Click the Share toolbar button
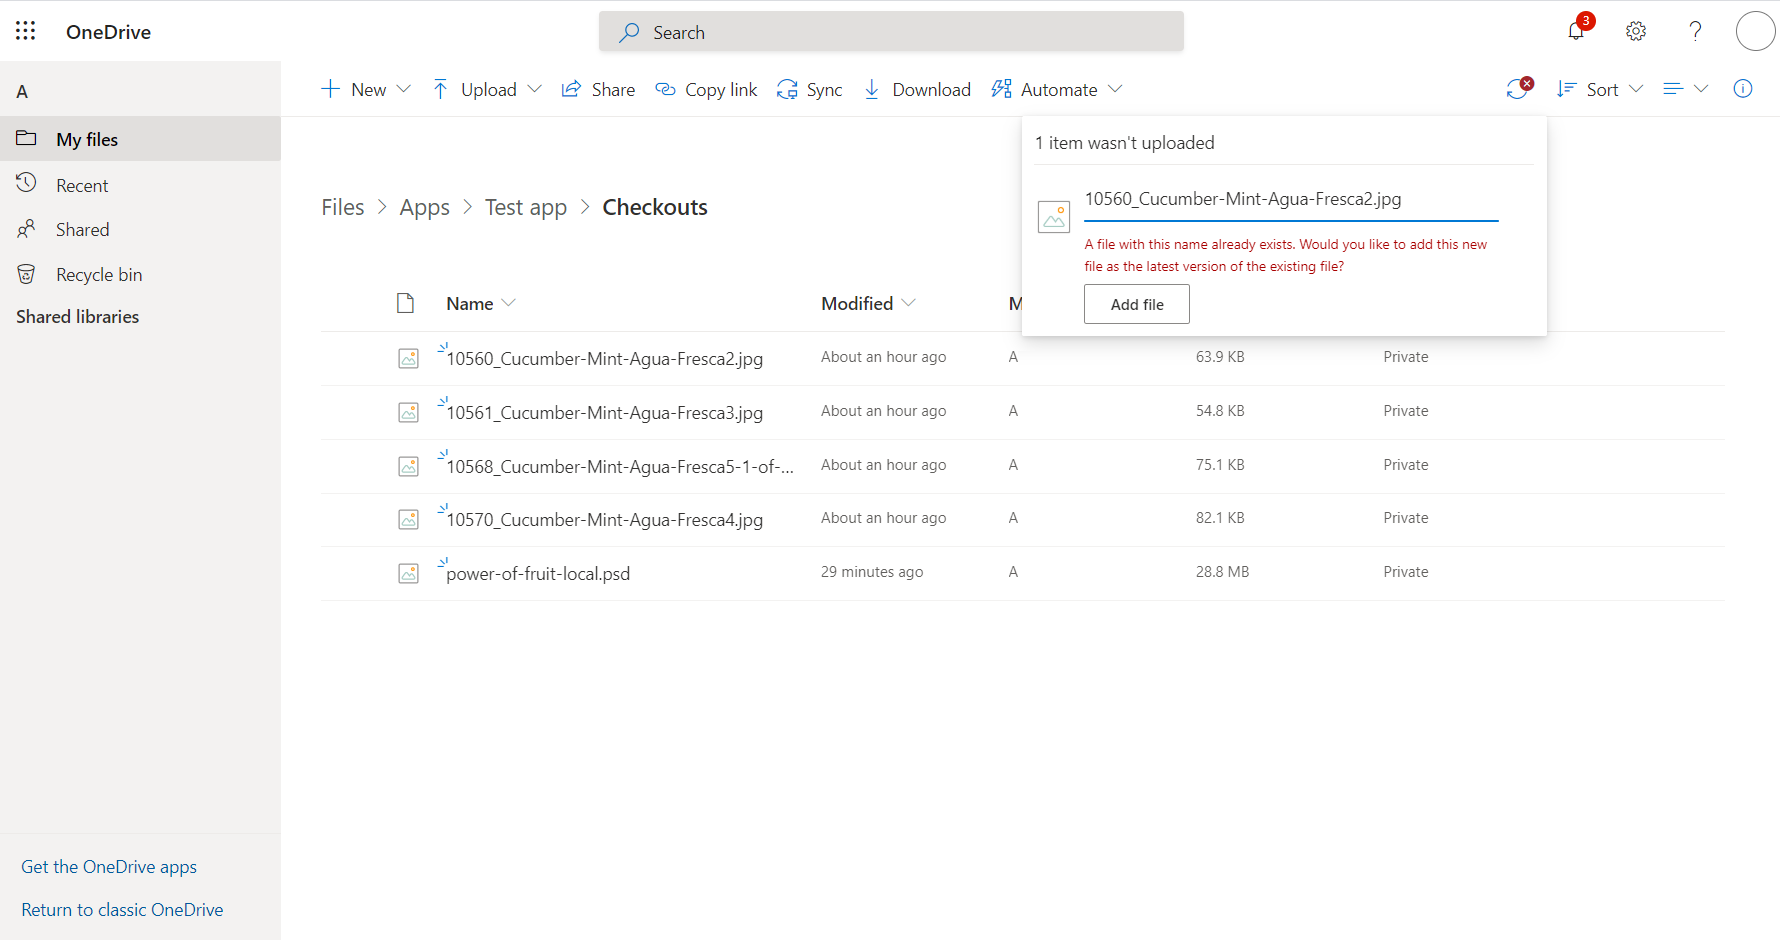This screenshot has height=940, width=1780. tap(598, 89)
